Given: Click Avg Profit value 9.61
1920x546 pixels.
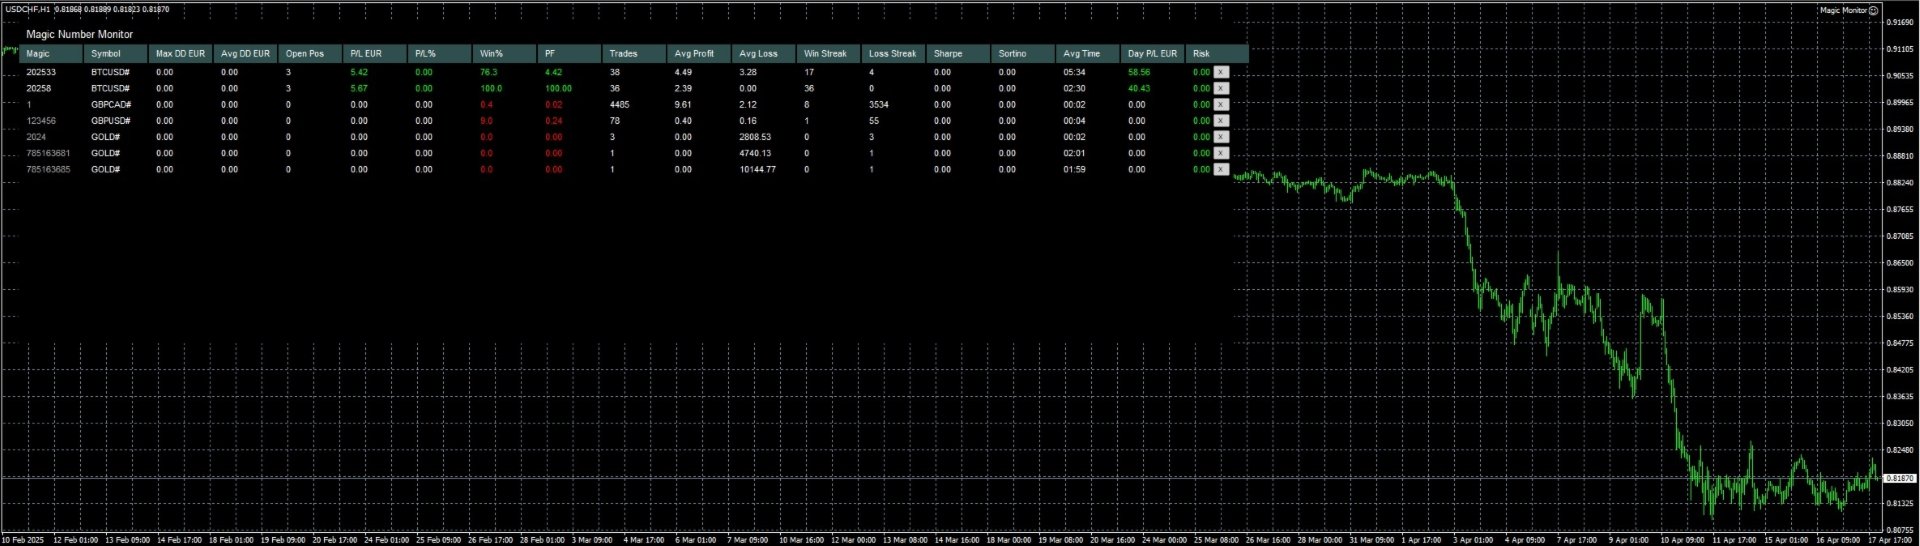Looking at the screenshot, I should tap(683, 104).
